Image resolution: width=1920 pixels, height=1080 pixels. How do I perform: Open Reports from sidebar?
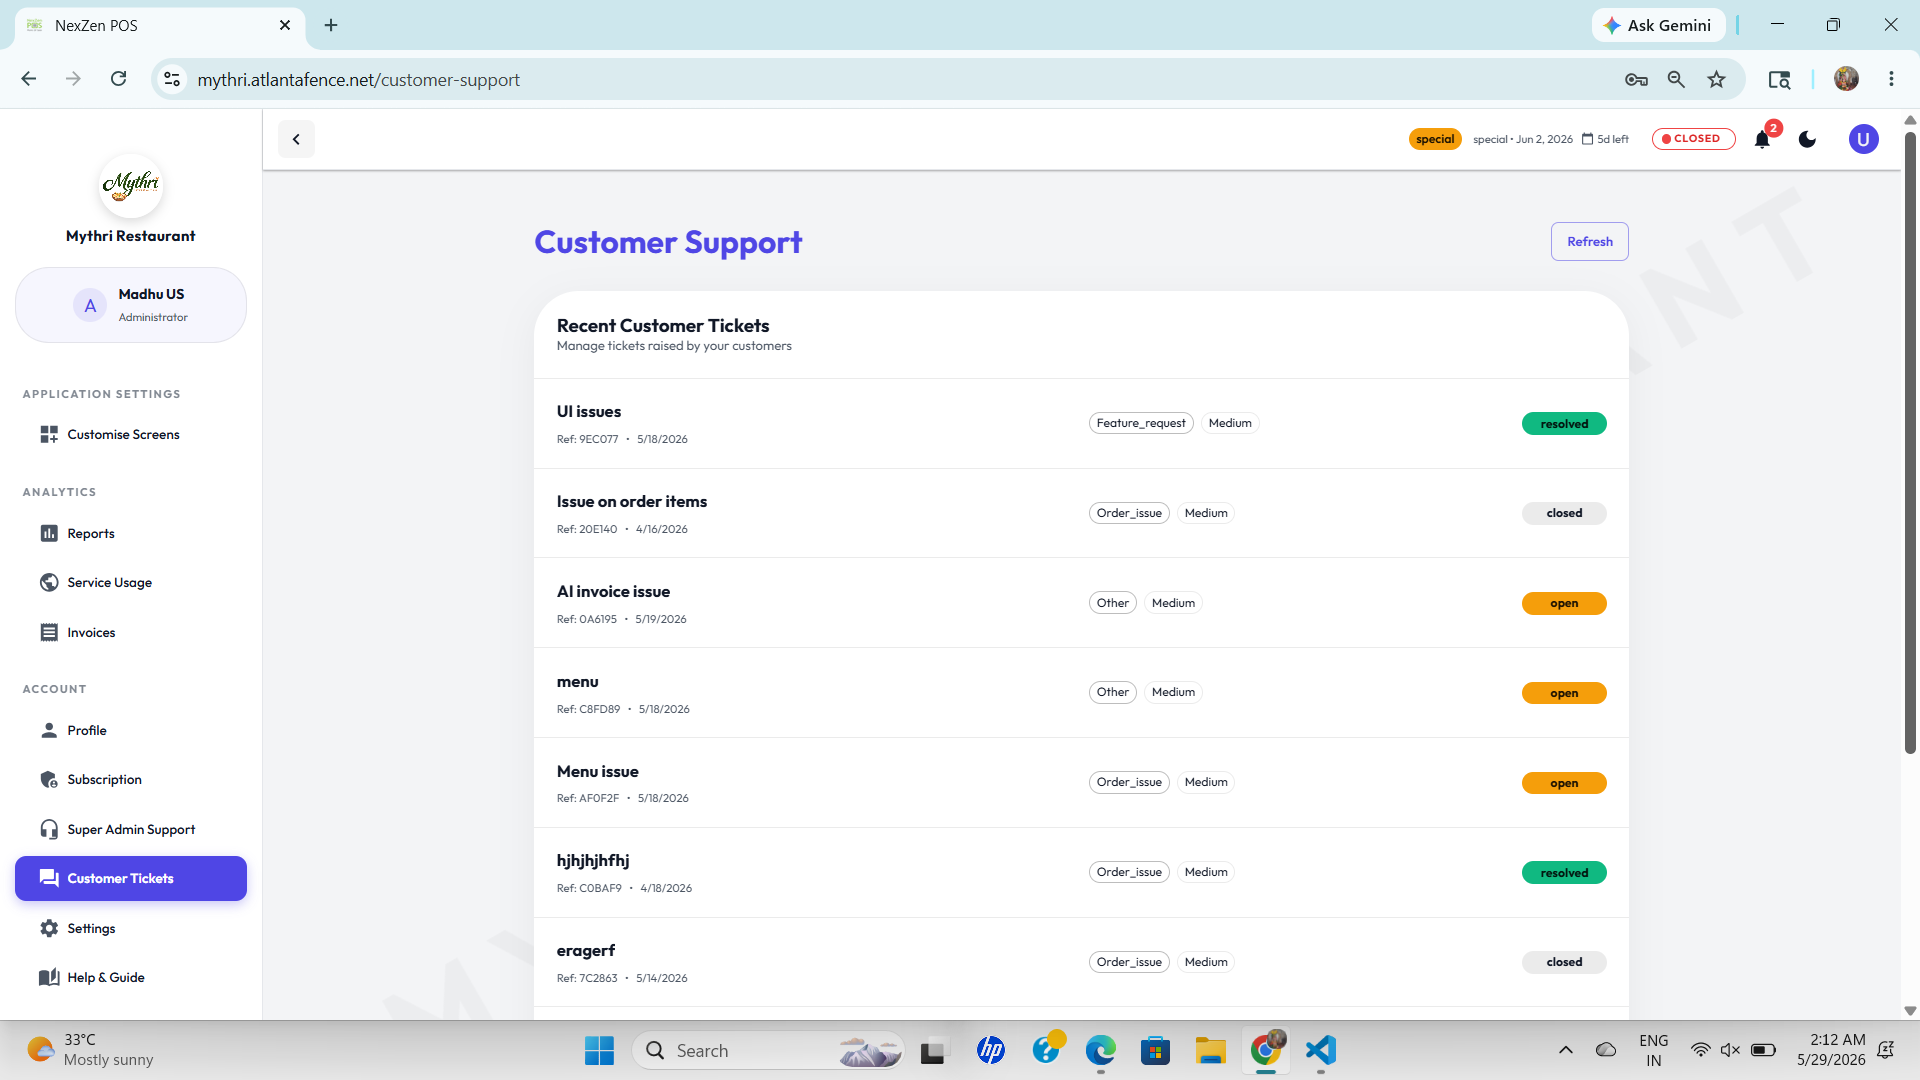pyautogui.click(x=131, y=534)
